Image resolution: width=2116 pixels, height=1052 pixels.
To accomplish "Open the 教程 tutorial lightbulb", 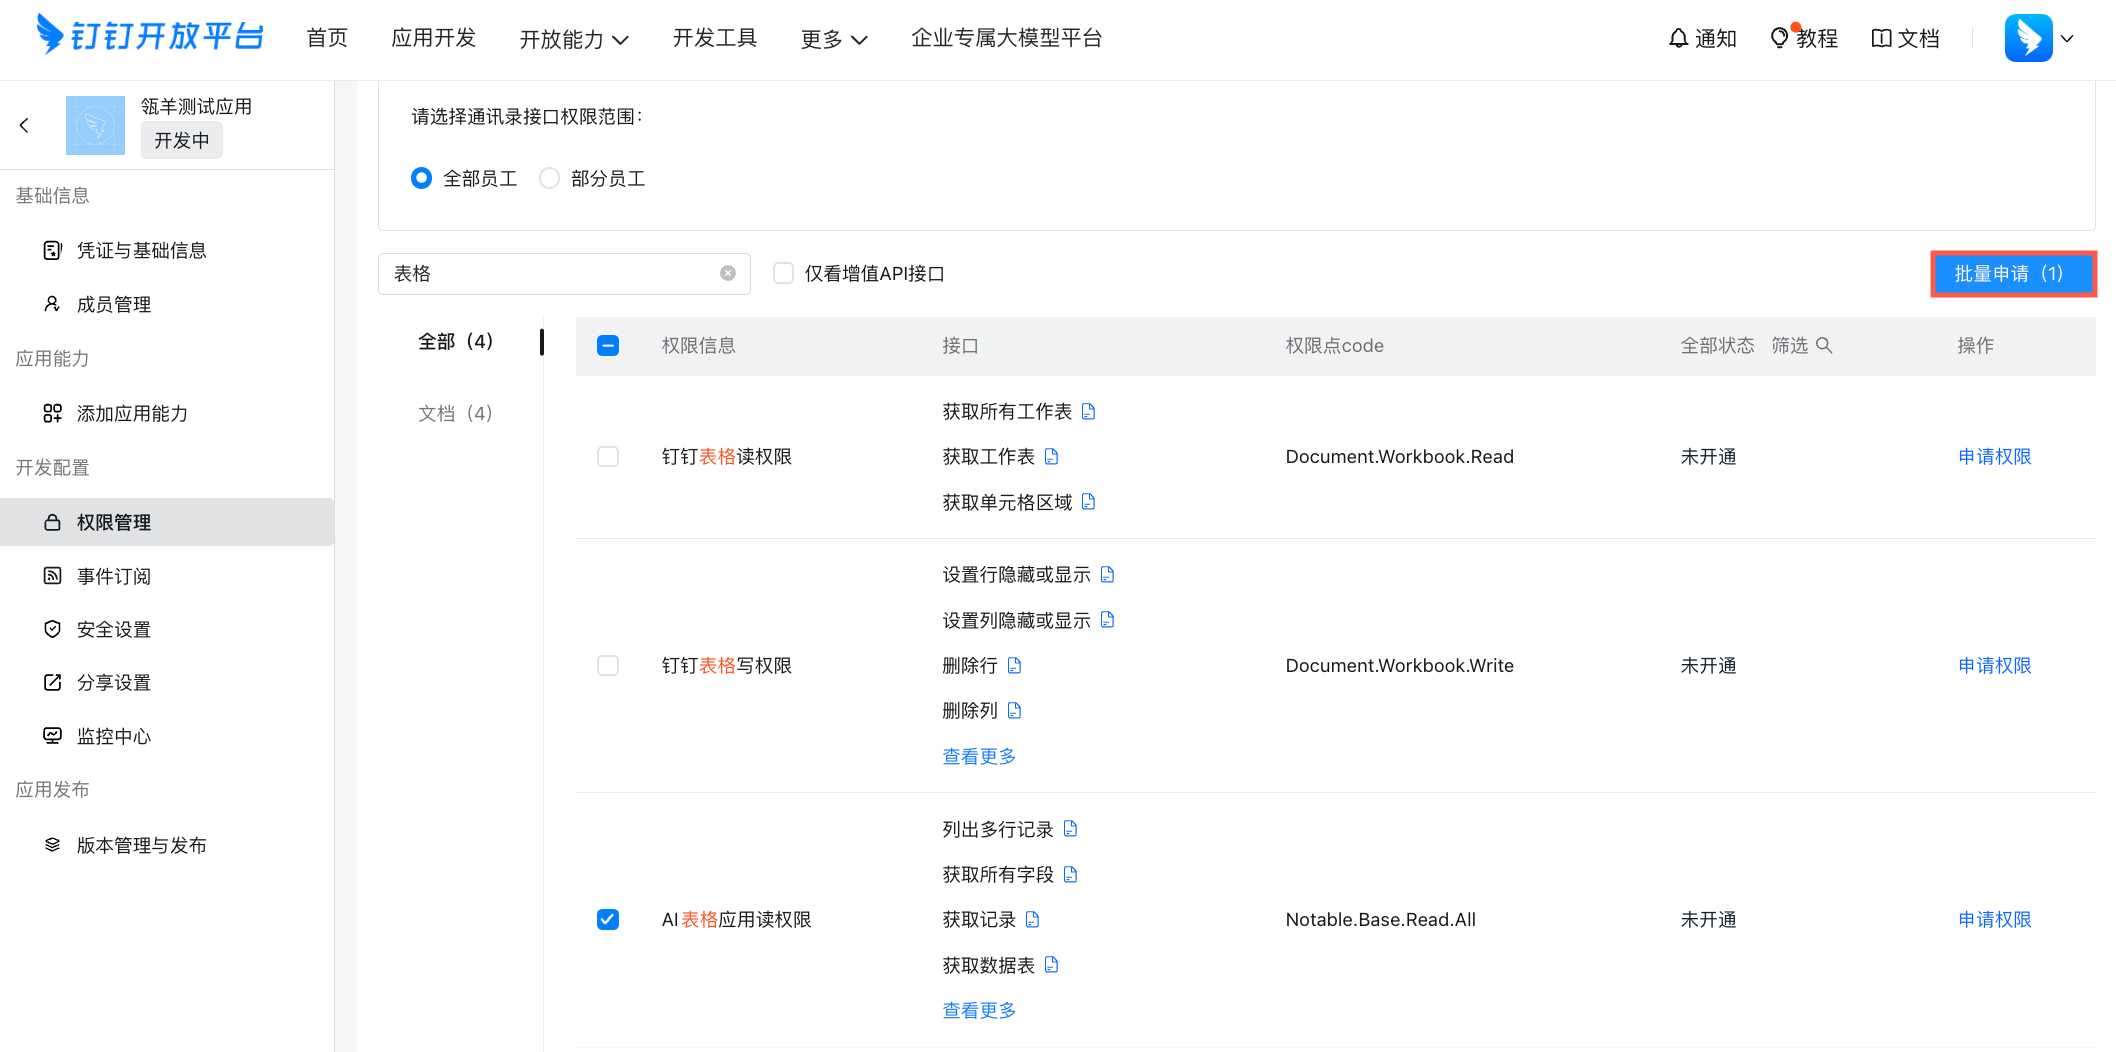I will click(1804, 38).
